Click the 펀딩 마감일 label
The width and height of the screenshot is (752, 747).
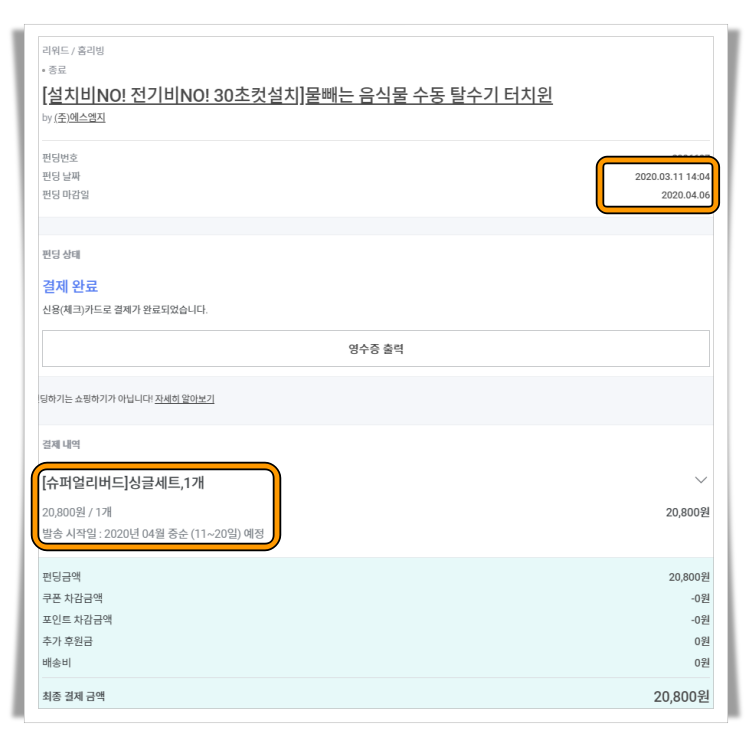[x=66, y=194]
